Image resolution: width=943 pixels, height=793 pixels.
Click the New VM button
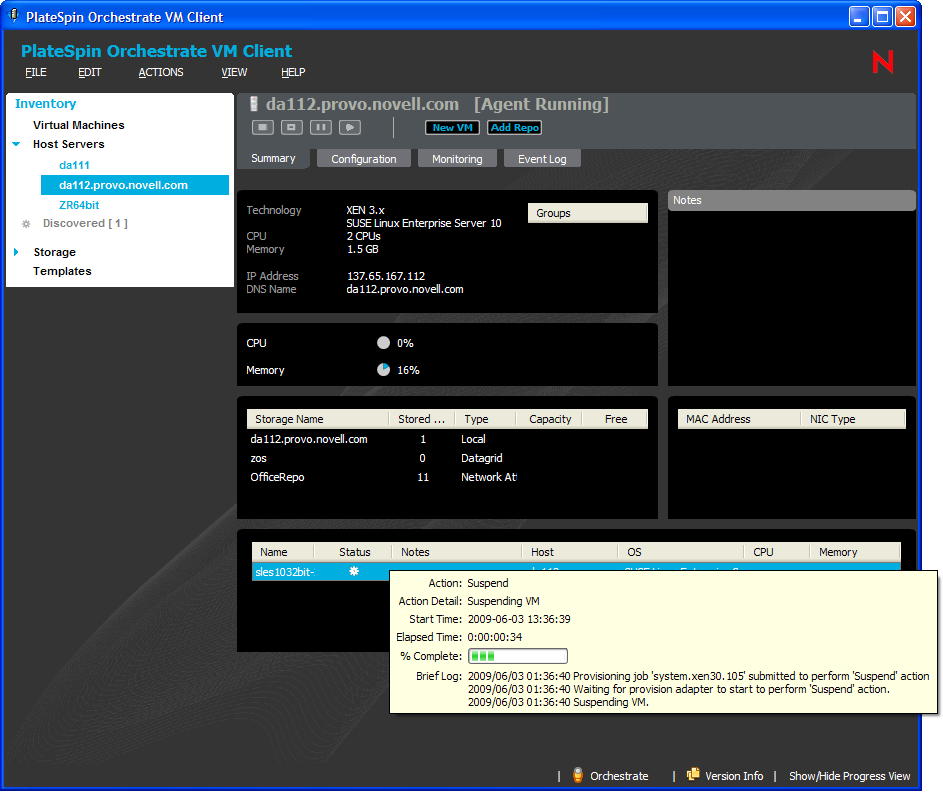[x=453, y=127]
